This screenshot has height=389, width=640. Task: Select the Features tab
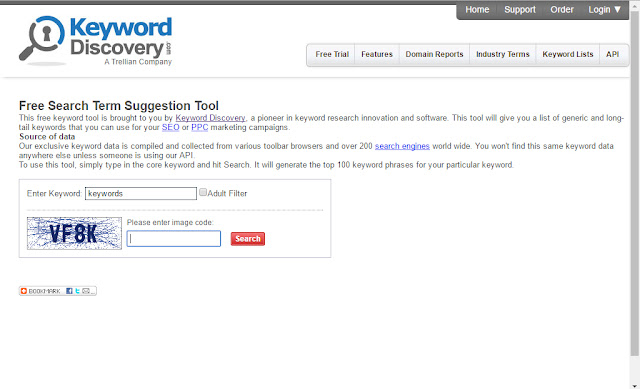377,54
